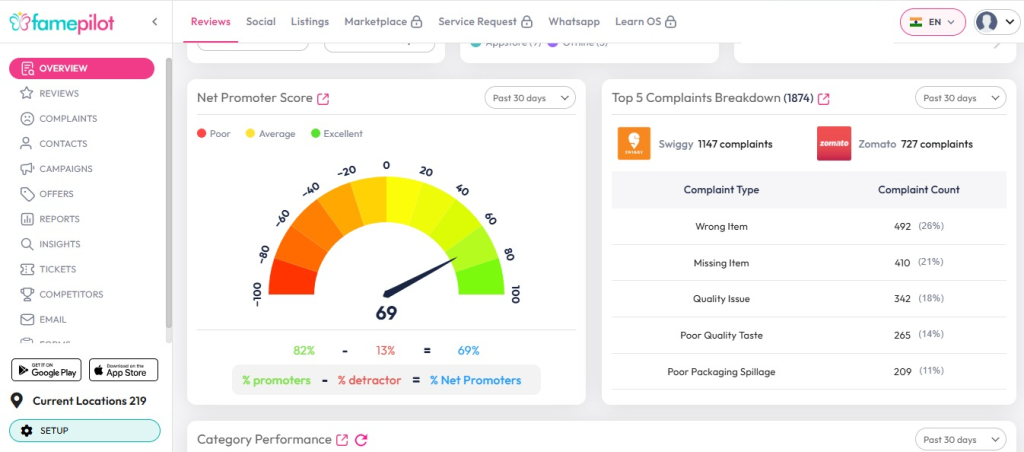
Task: Click the Offers tag icon
Action: tap(27, 194)
